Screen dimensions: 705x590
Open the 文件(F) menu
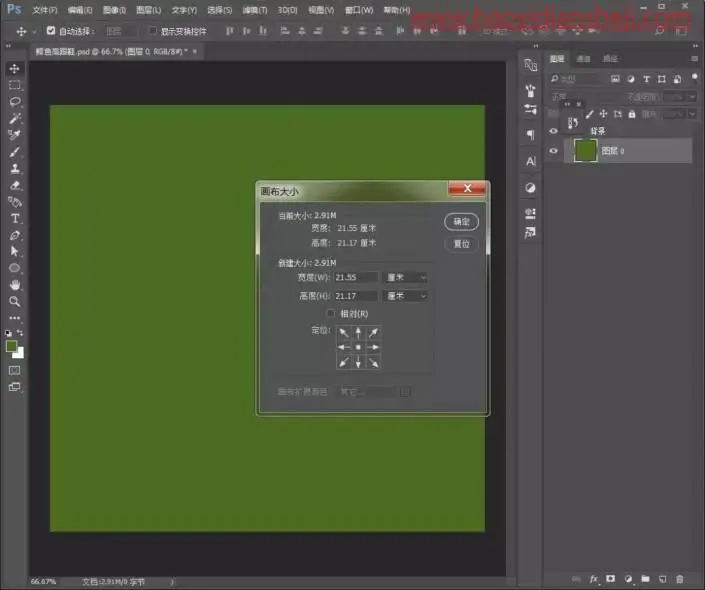pyautogui.click(x=45, y=10)
